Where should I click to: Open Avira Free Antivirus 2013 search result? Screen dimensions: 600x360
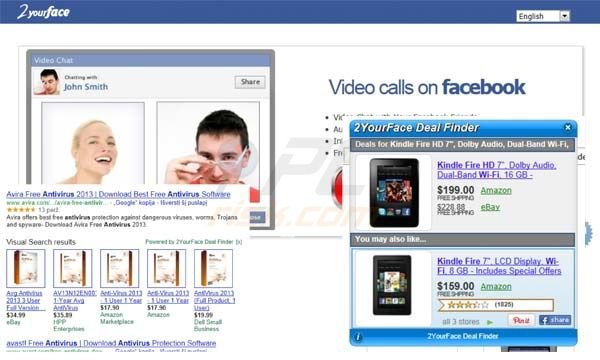(x=118, y=194)
